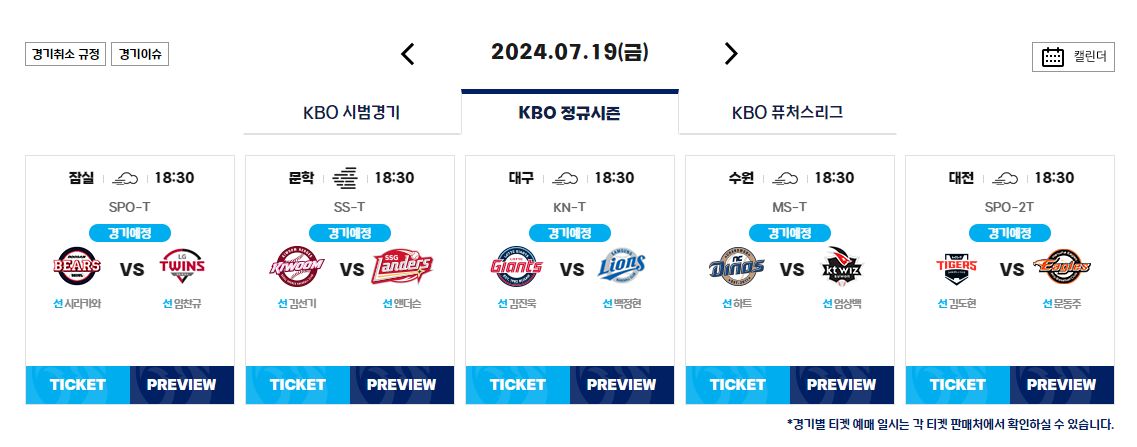Viewport: 1137px width, 447px height.
Task: Open 경기취소 규정 button
Action: tap(65, 54)
